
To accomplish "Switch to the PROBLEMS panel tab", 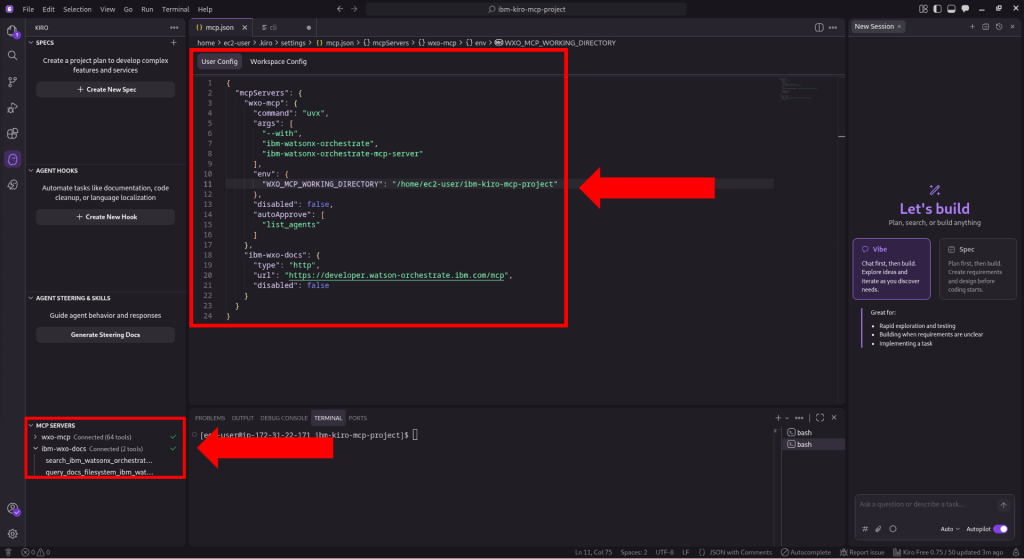I will point(210,418).
